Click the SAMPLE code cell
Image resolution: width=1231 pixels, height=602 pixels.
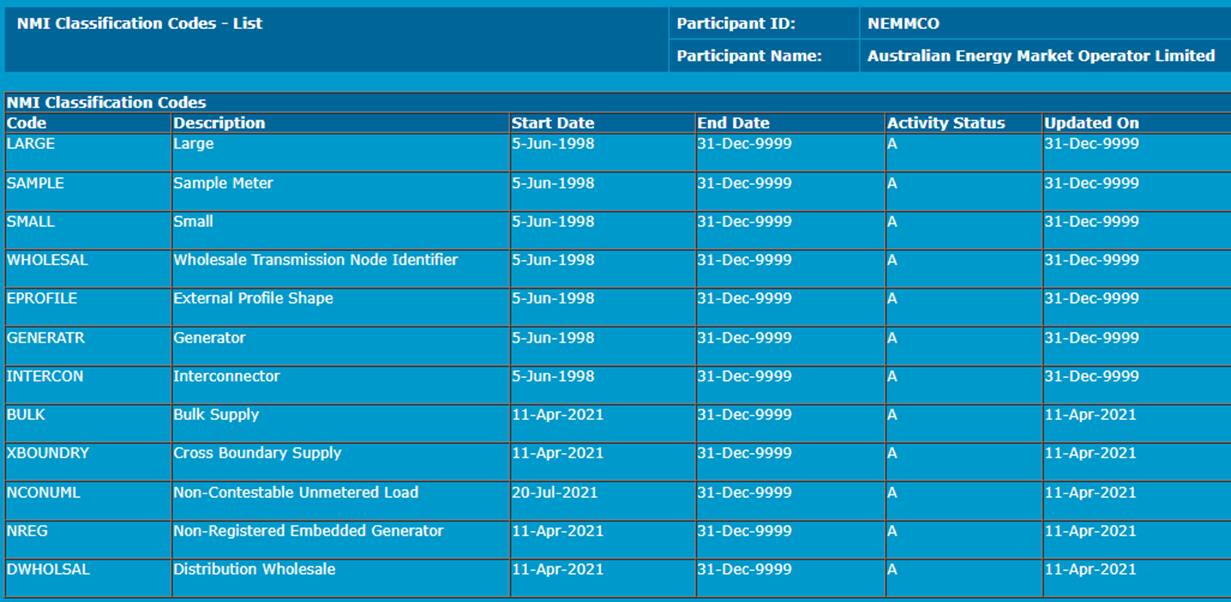pos(35,183)
